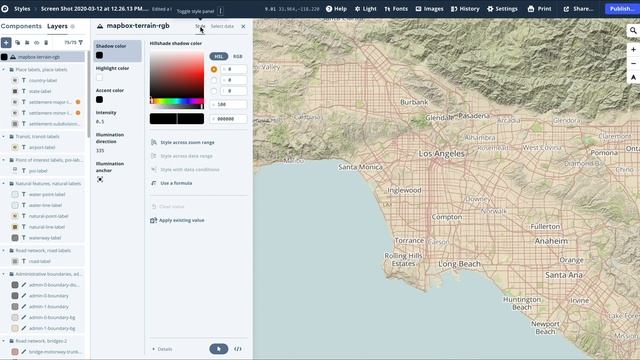Select the Shadow color black swatch
Viewport: 640px width, 360px height.
coord(100,56)
